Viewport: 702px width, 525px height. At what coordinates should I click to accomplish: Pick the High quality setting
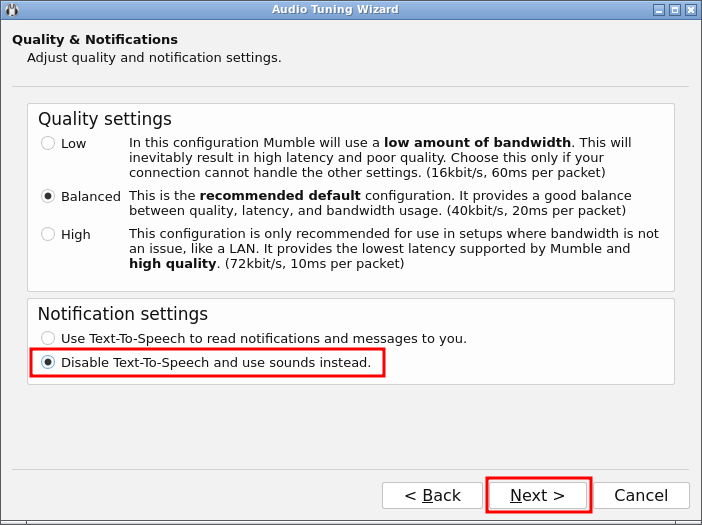[x=48, y=234]
